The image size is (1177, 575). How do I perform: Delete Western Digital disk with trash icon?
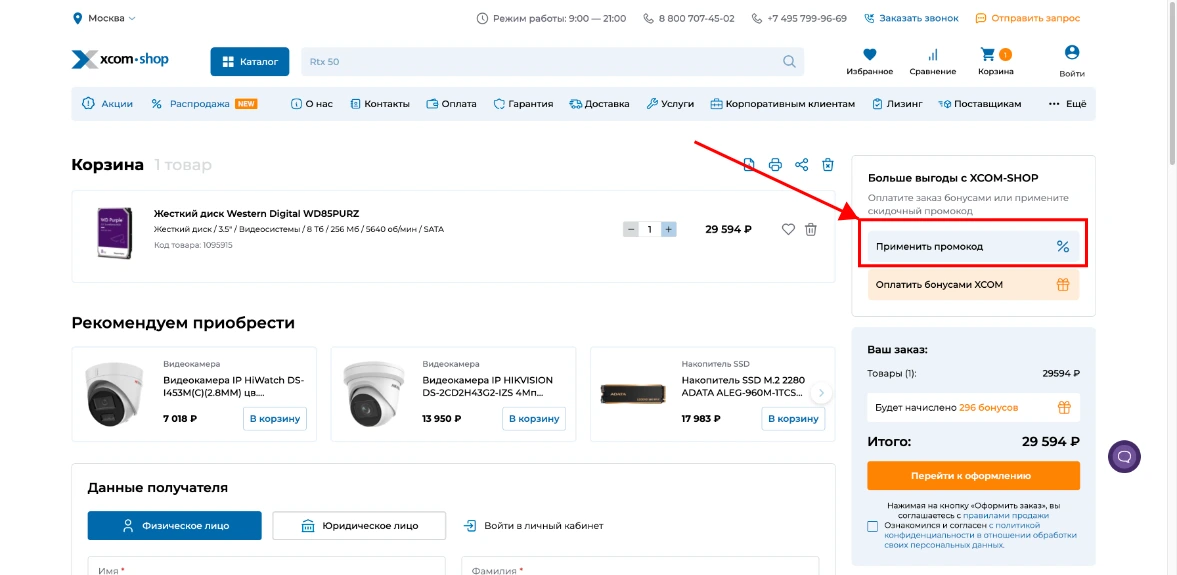point(811,229)
